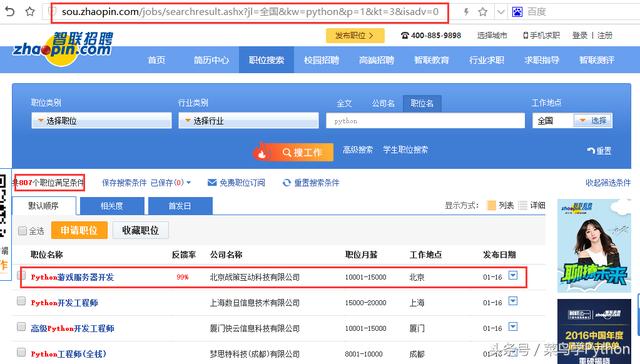This screenshot has width=640, height=364.
Task: Click Baidu paw search engine icon
Action: (x=517, y=12)
